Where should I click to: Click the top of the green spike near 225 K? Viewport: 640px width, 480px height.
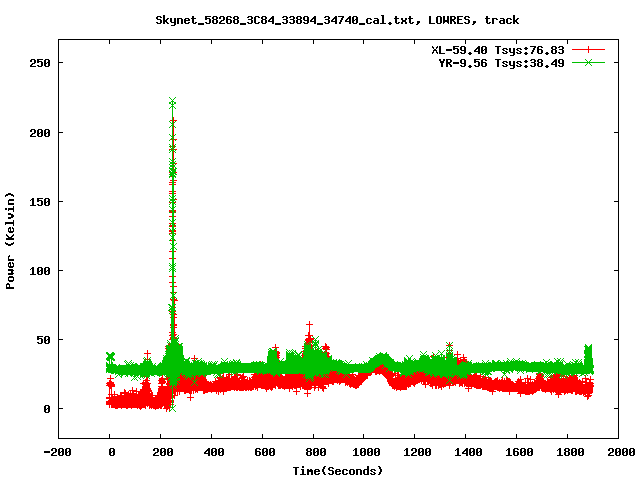click(x=173, y=101)
